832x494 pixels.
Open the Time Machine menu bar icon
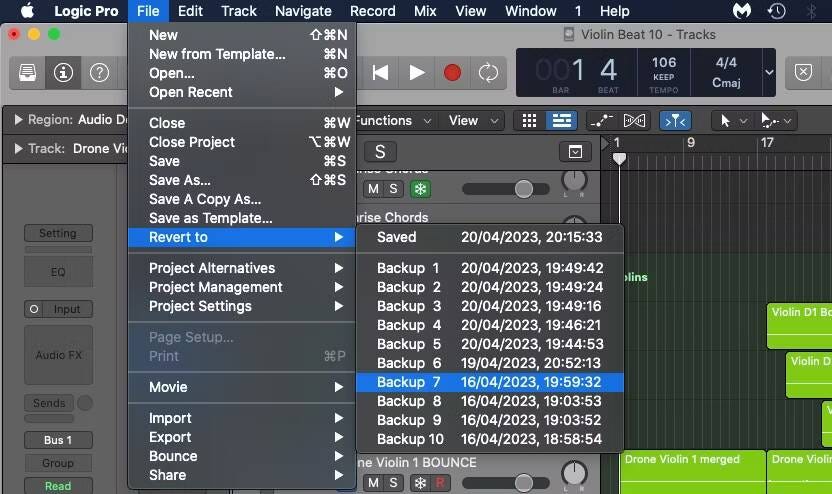coord(776,11)
